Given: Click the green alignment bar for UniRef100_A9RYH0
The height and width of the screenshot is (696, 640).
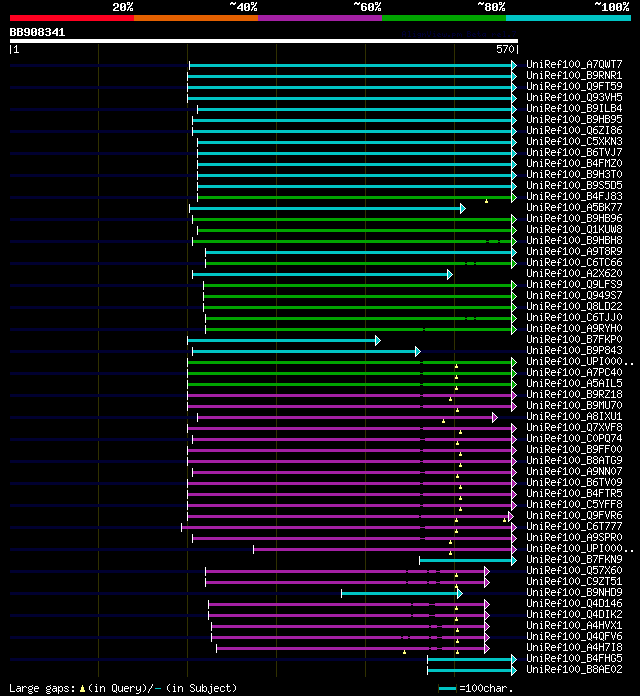Looking at the screenshot, I should [x=360, y=329].
